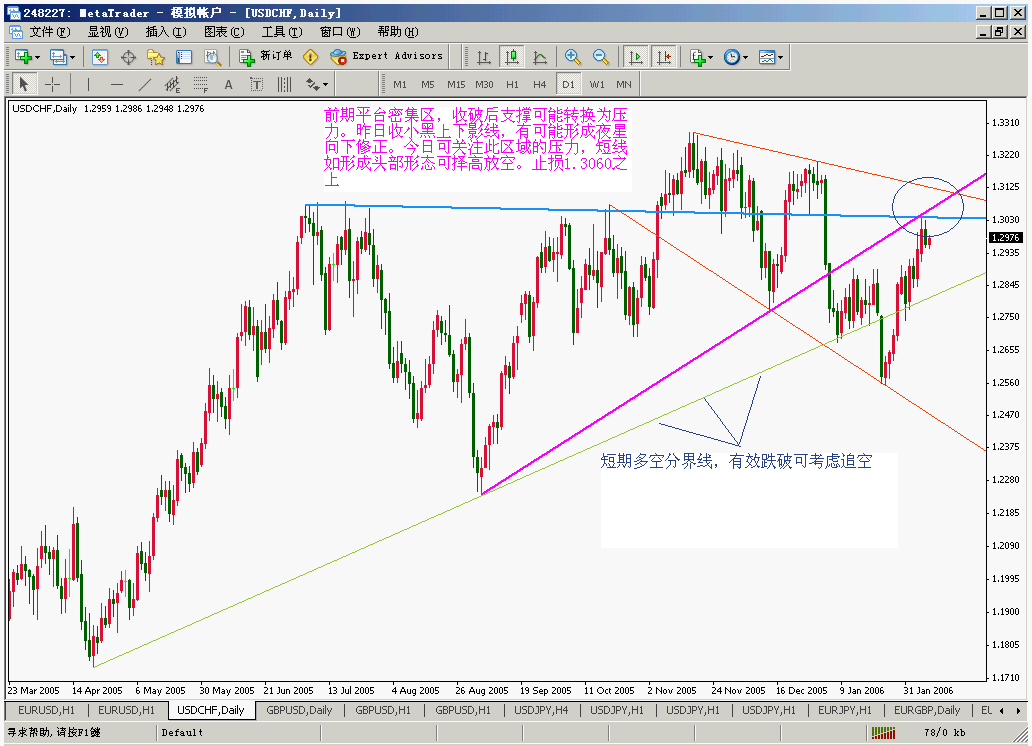Open the 图表(C) menu
Image resolution: width=1032 pixels, height=746 pixels.
[224, 32]
